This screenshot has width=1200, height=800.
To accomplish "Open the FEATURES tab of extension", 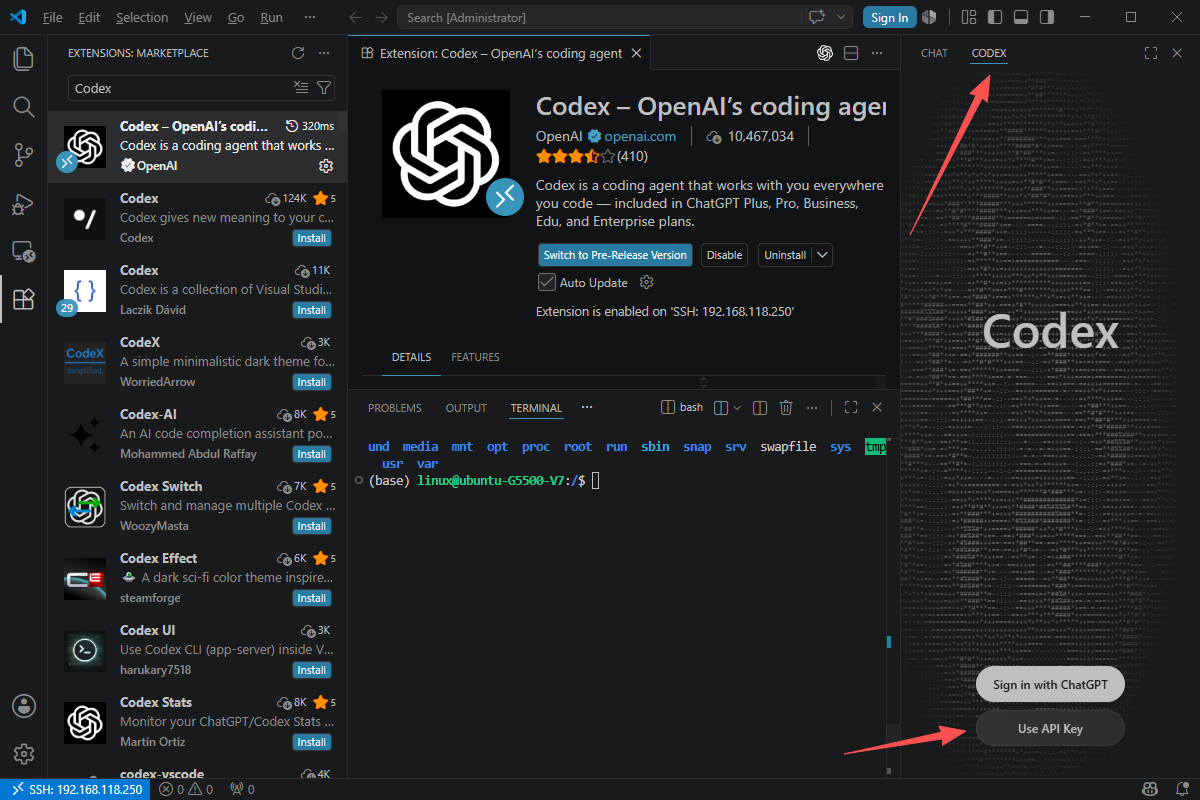I will tap(475, 357).
